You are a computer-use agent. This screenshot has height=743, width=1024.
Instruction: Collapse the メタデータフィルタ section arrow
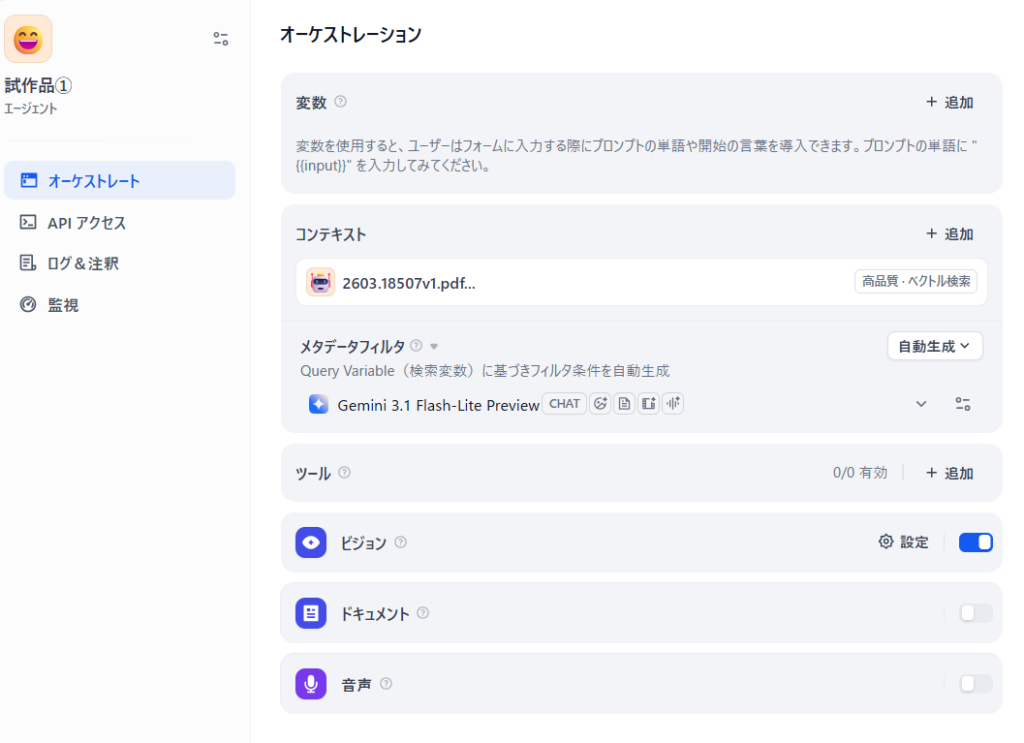pyautogui.click(x=434, y=347)
